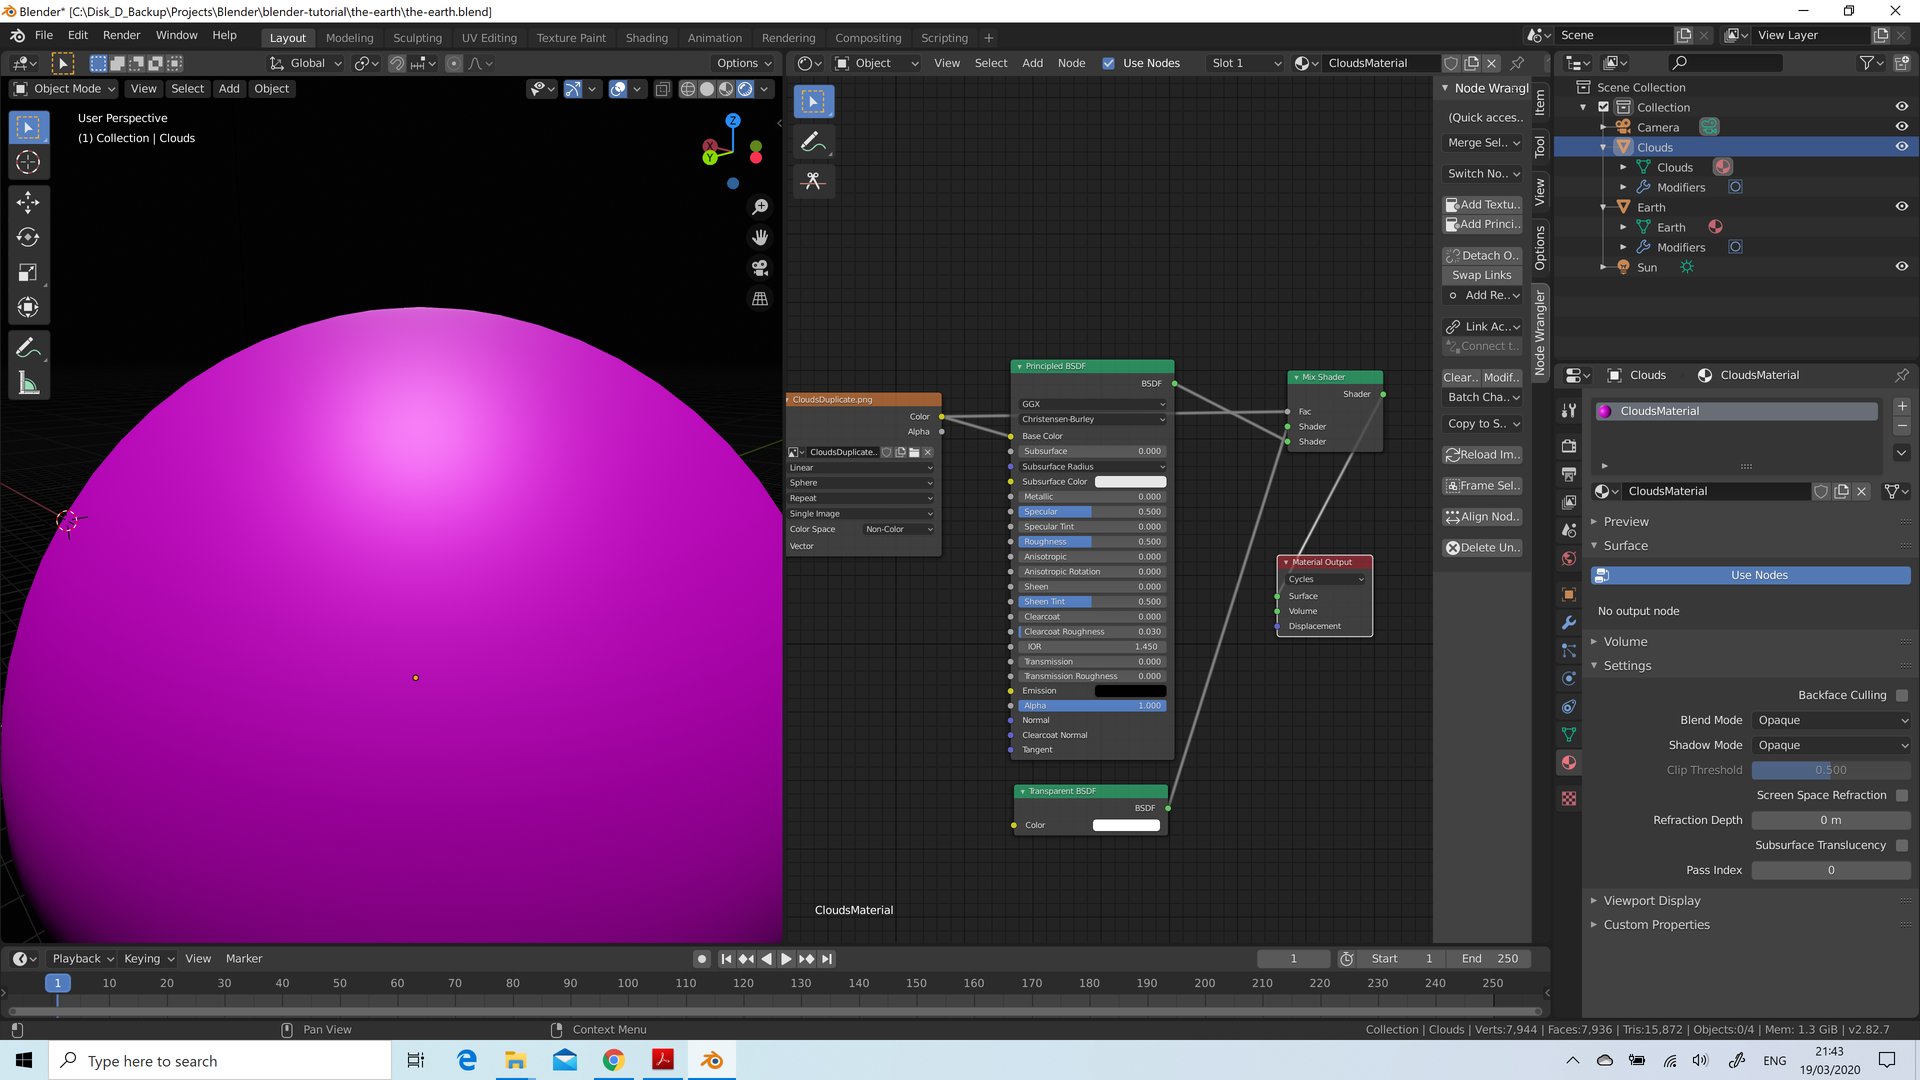Click the Rotate tool icon
Image resolution: width=1920 pixels, height=1080 pixels.
[x=29, y=236]
